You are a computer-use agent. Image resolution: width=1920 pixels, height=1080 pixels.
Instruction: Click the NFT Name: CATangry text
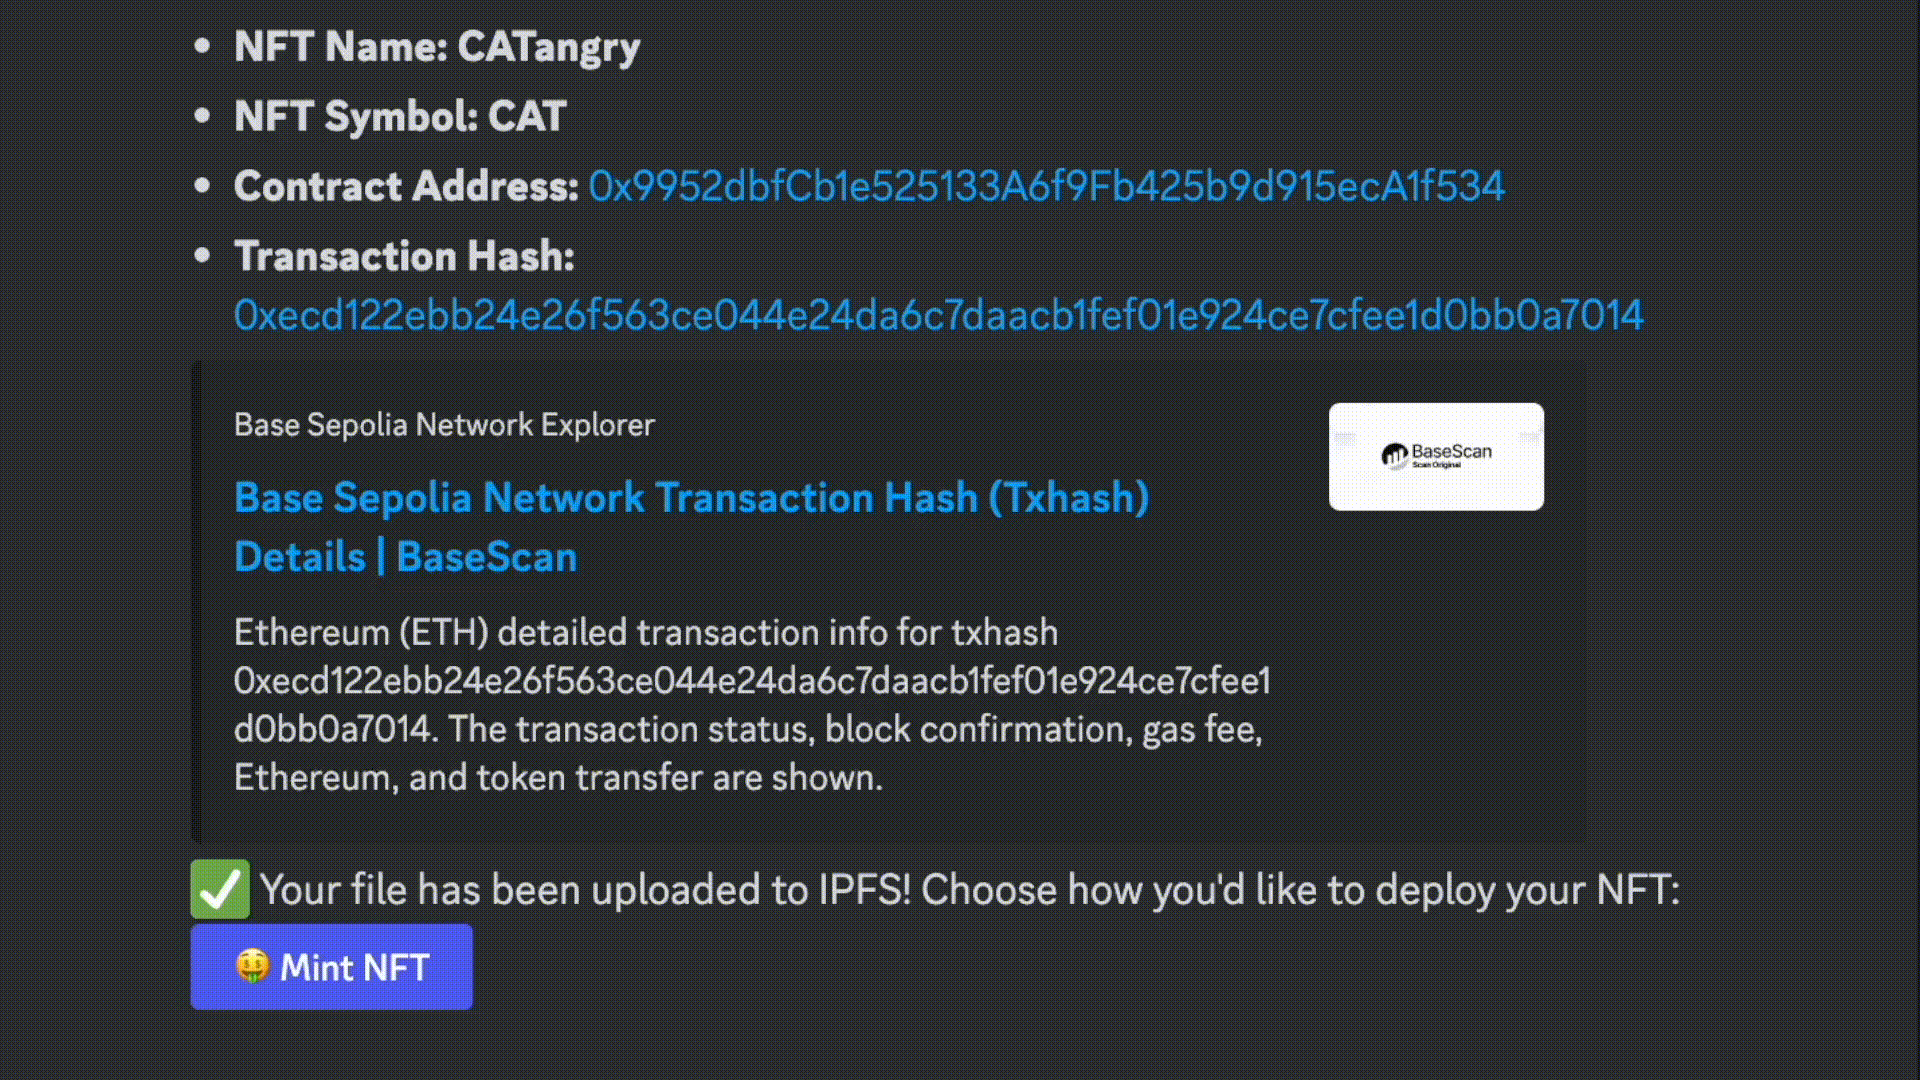[437, 47]
